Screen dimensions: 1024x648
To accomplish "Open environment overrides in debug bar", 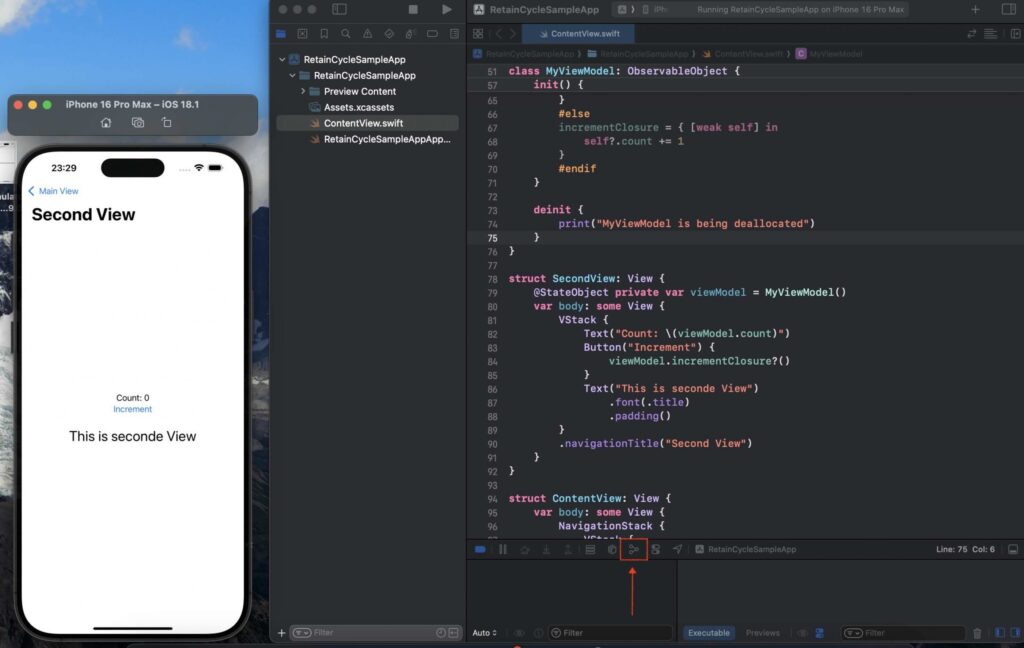I will [x=656, y=549].
